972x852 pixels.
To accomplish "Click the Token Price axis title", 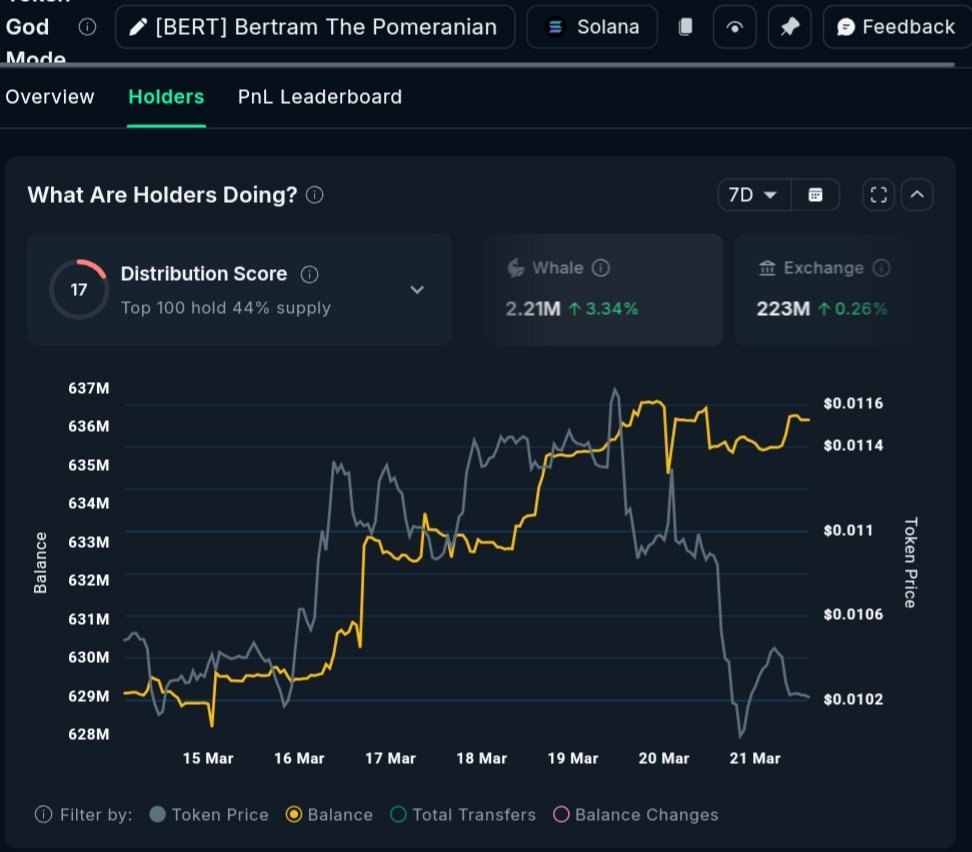I will click(x=910, y=562).
